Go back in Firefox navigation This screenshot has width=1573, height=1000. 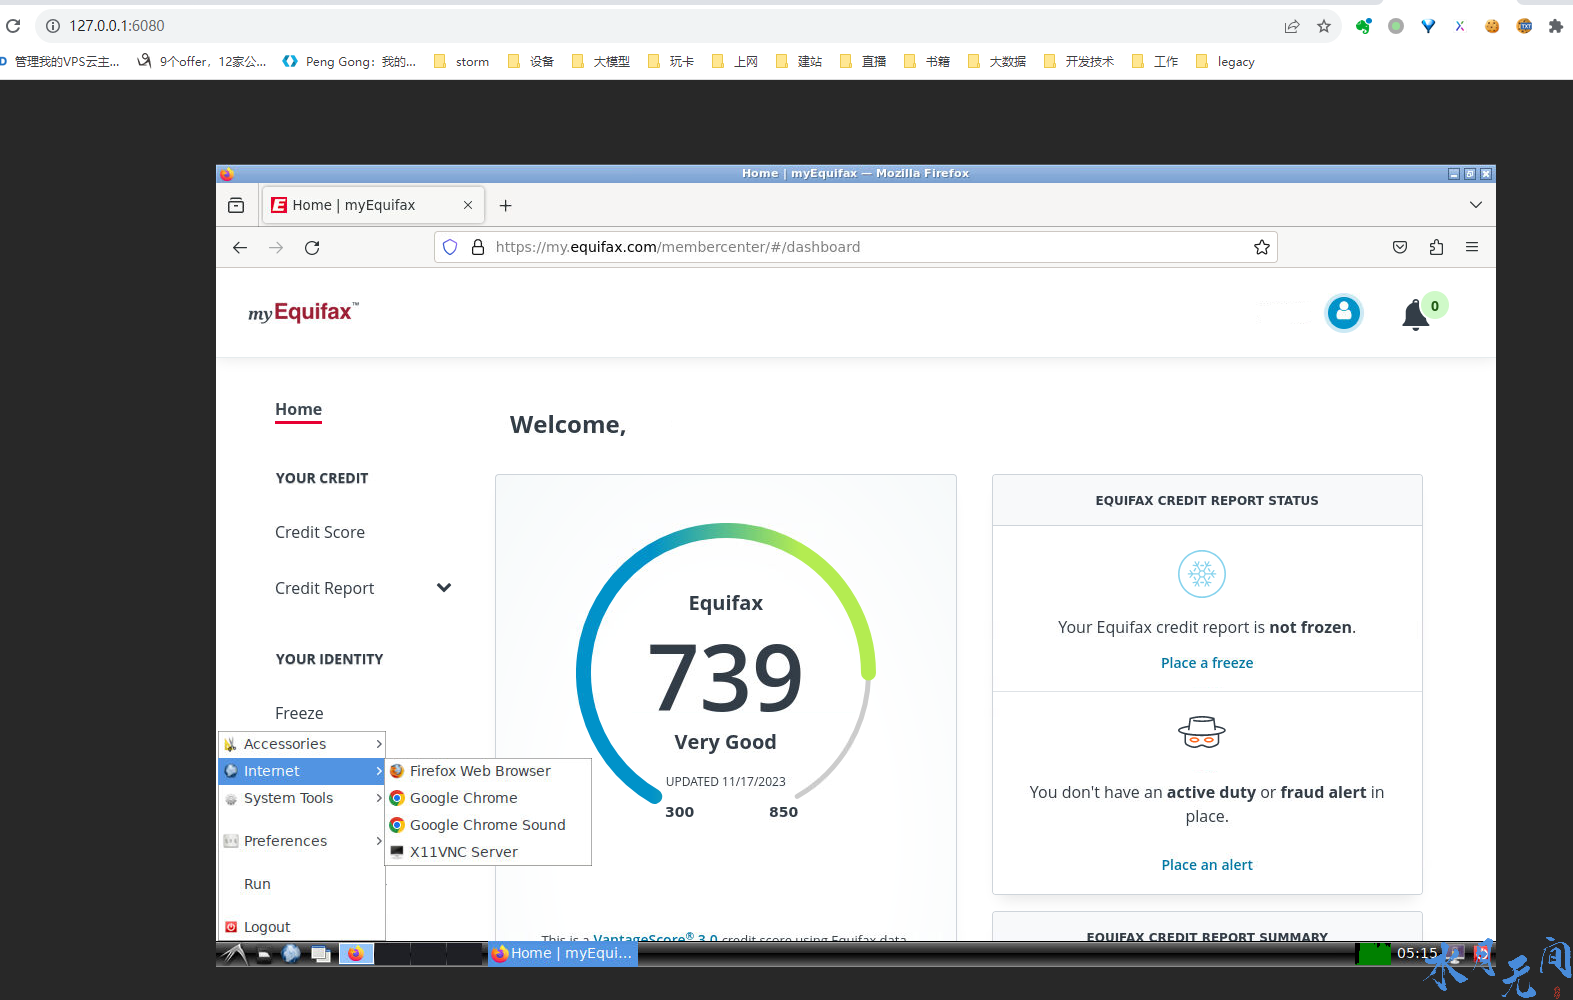240,247
